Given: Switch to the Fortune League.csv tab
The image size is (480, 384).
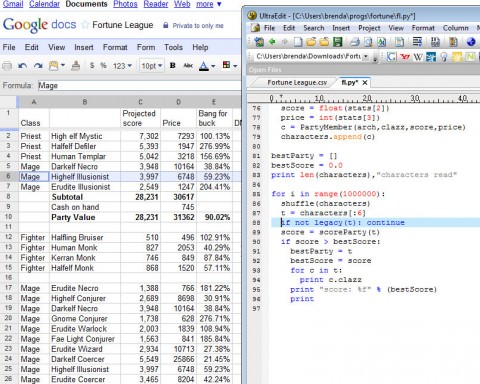Looking at the screenshot, I should [x=297, y=82].
